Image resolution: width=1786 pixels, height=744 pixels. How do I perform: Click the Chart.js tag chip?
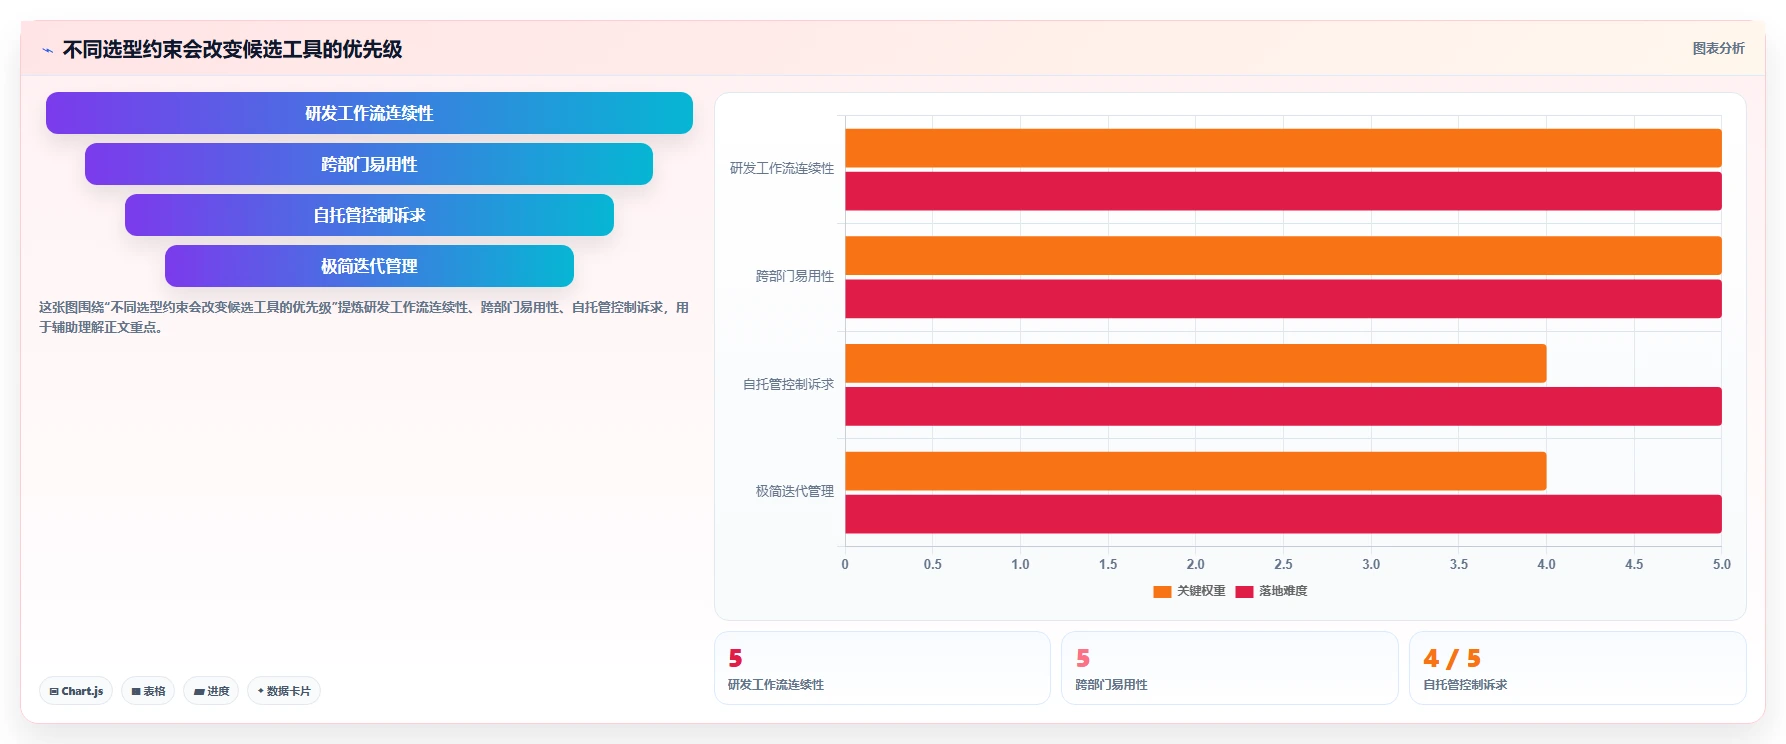click(x=76, y=691)
